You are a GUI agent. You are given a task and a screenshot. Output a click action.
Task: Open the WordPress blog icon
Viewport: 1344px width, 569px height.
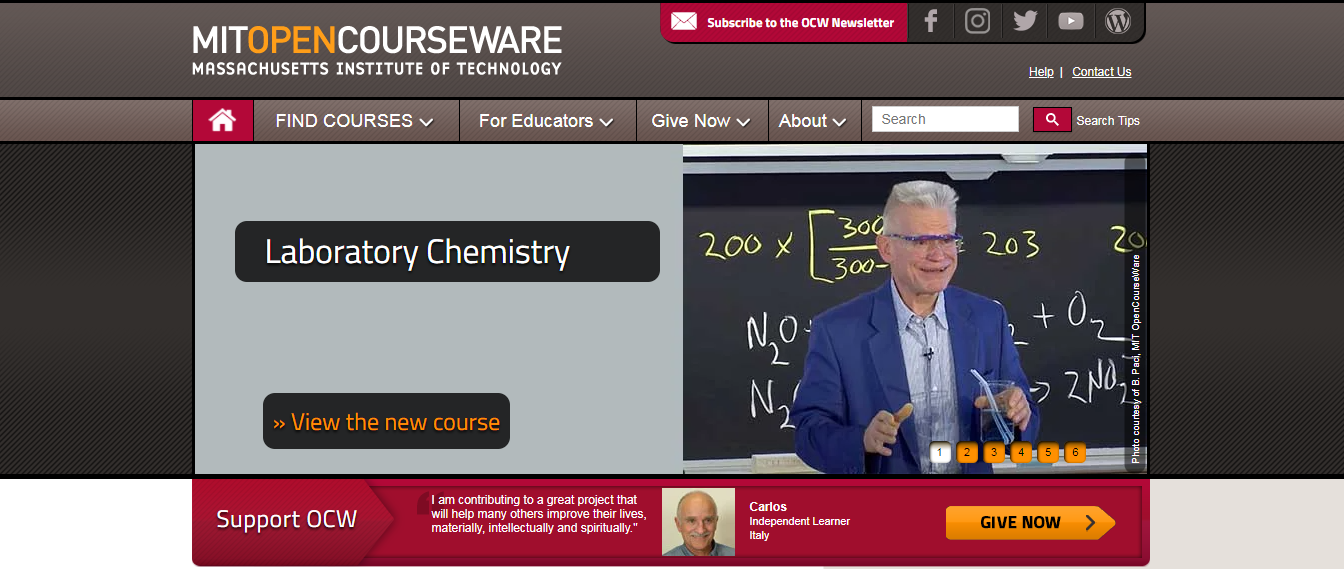click(1117, 21)
